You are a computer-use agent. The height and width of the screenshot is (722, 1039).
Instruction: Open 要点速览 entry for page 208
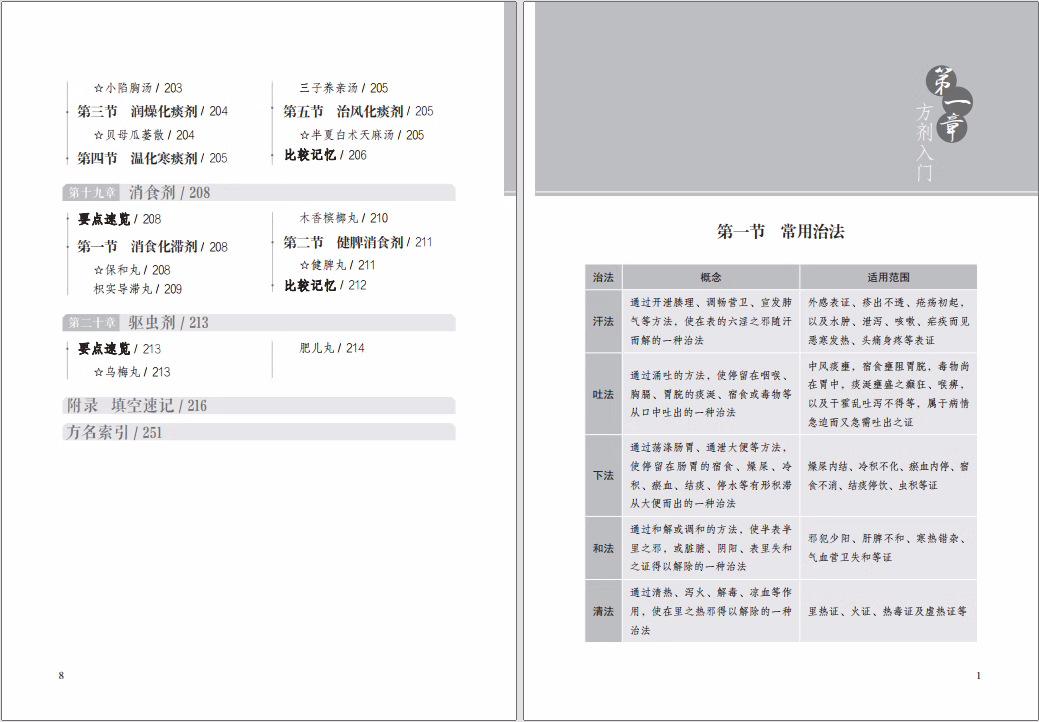click(119, 219)
